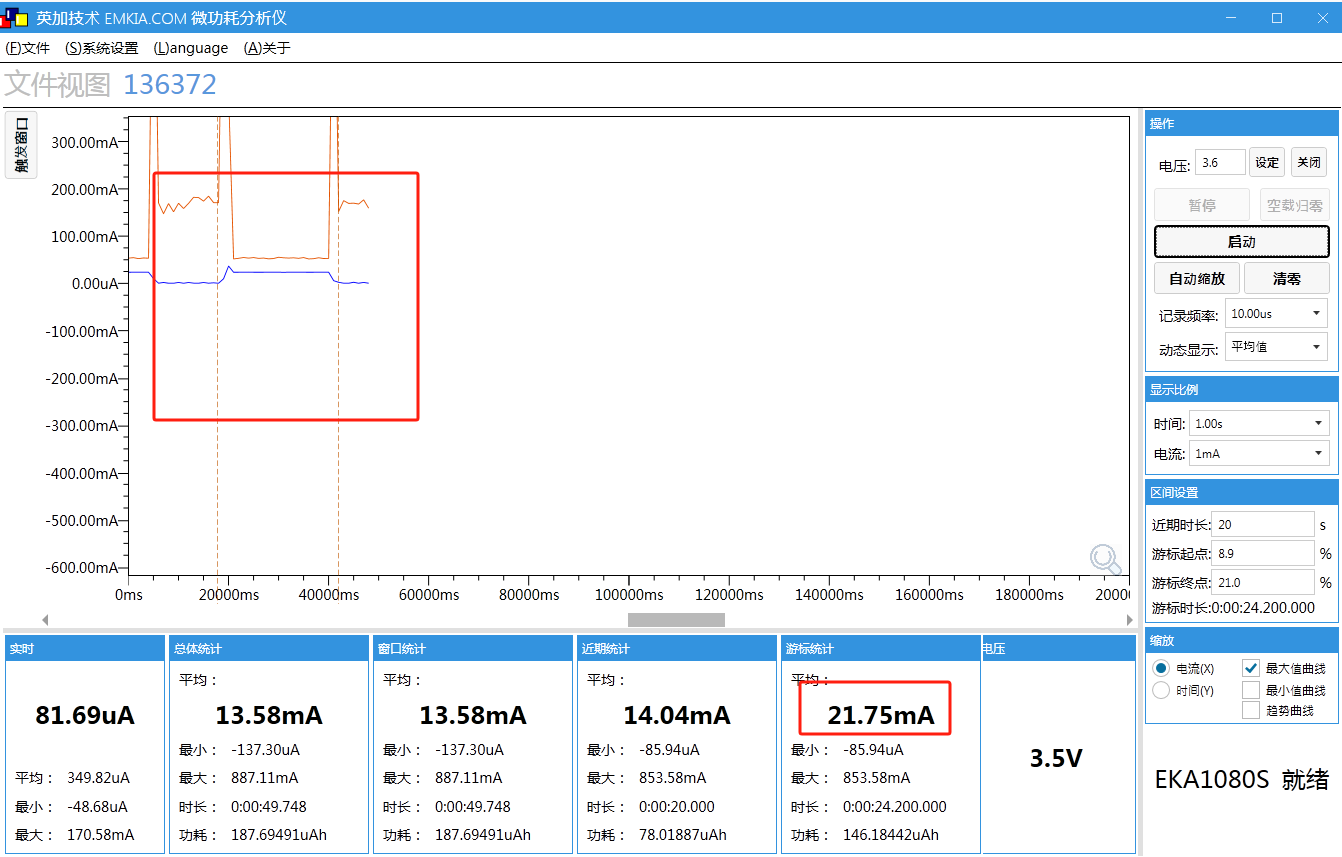Viewport: 1342px width, 857px height.
Task: Click the 清零 button
Action: coord(1287,278)
